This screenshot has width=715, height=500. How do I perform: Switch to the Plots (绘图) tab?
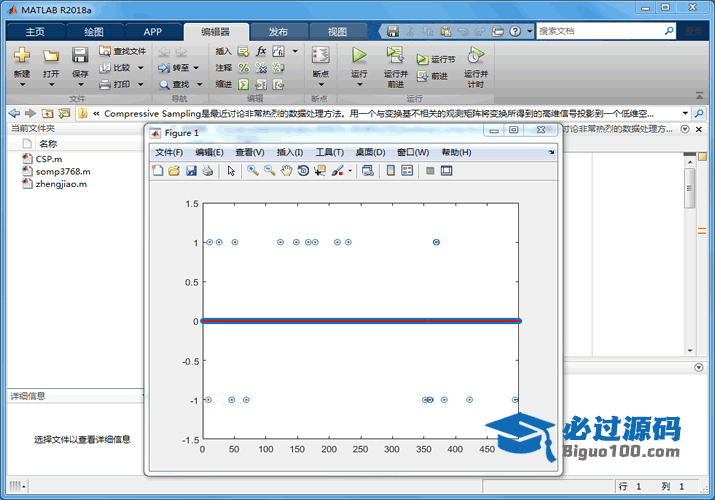click(94, 31)
